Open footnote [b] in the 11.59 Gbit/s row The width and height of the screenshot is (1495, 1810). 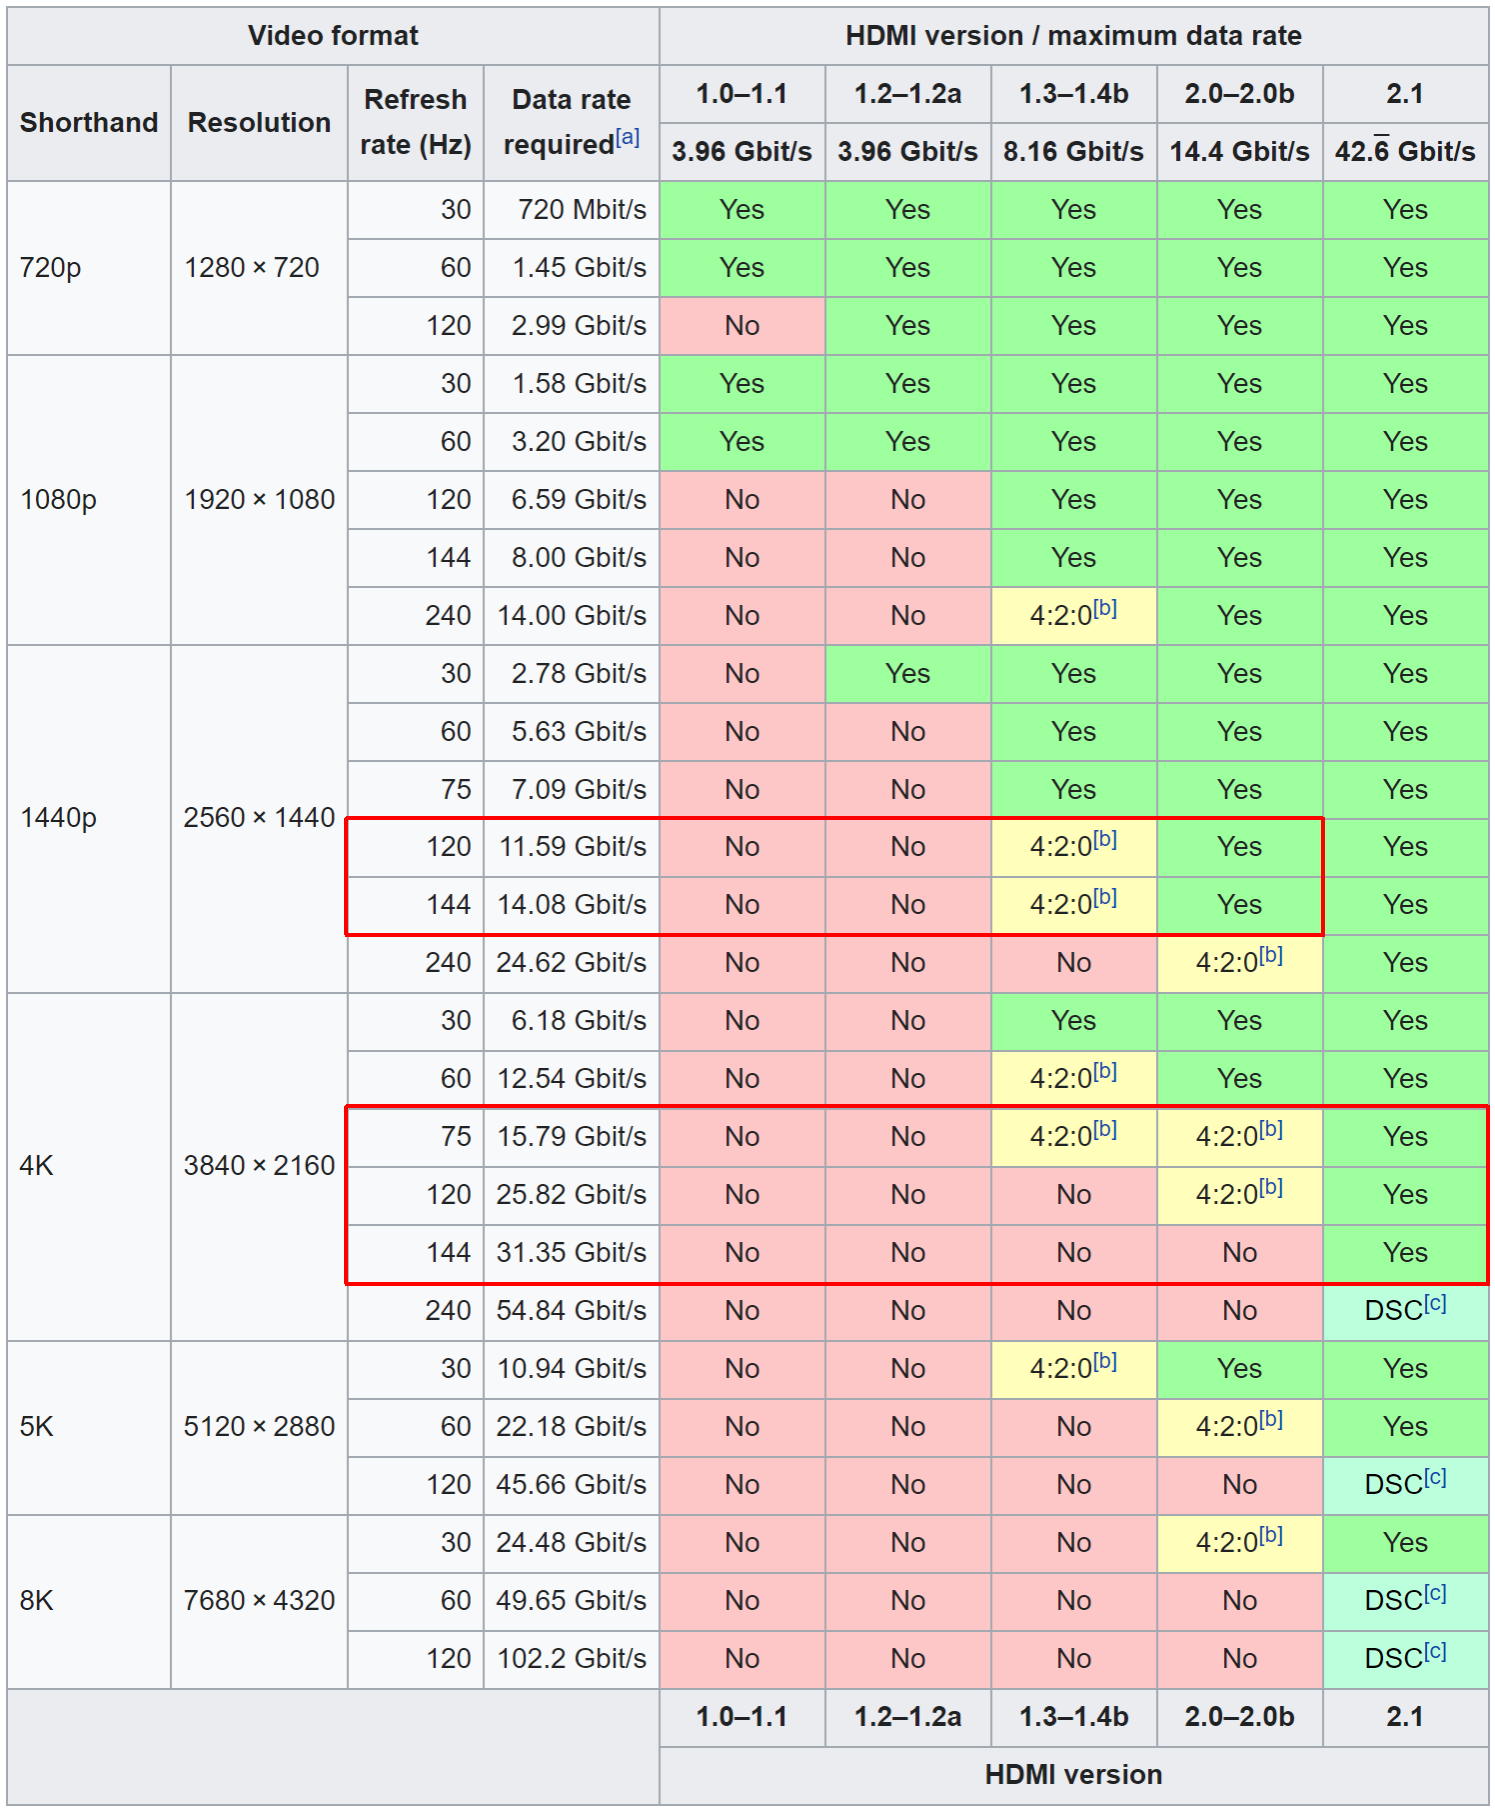click(1104, 839)
